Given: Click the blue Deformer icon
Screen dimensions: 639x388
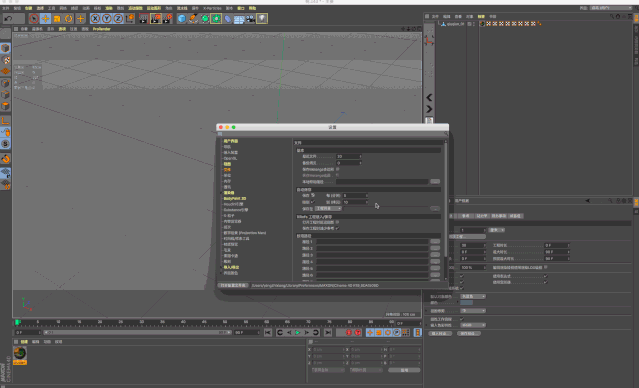Looking at the screenshot, I should point(228,18).
